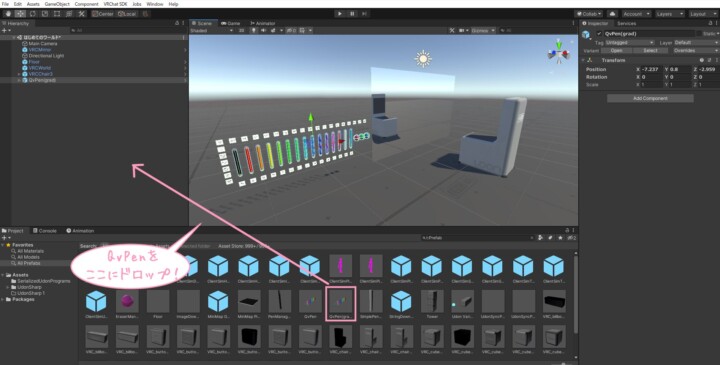Select the Move tool
The image size is (720, 365).
pyautogui.click(x=21, y=14)
